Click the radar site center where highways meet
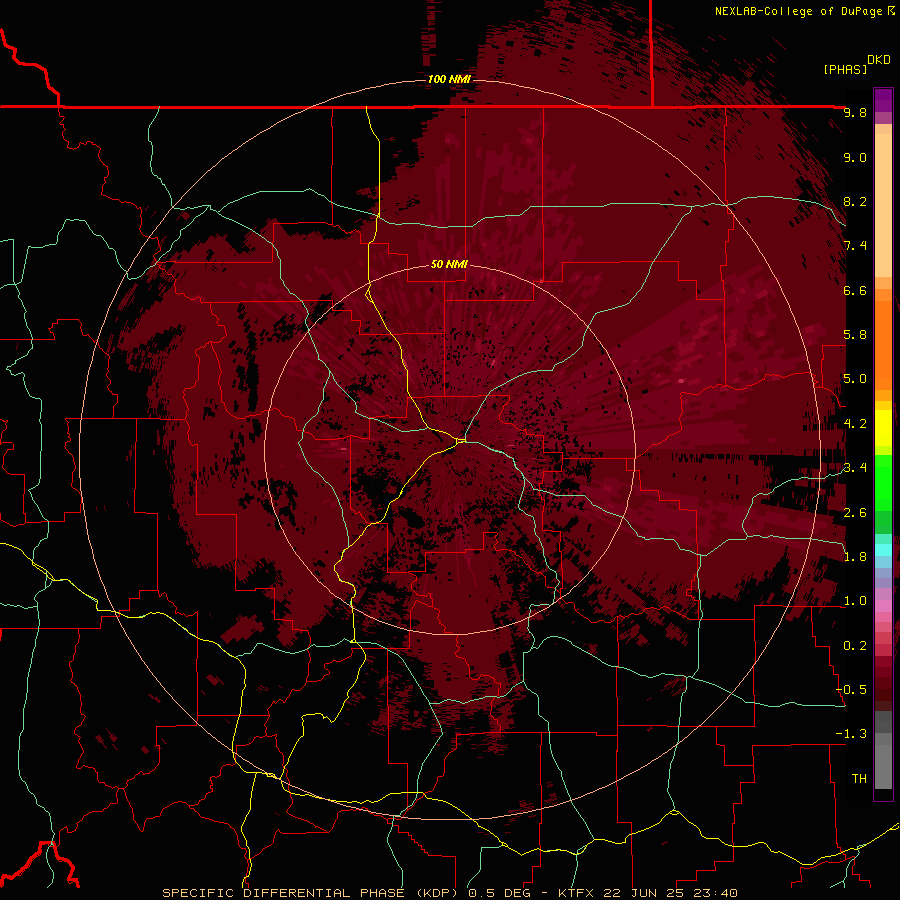Image resolution: width=900 pixels, height=900 pixels. click(461, 440)
